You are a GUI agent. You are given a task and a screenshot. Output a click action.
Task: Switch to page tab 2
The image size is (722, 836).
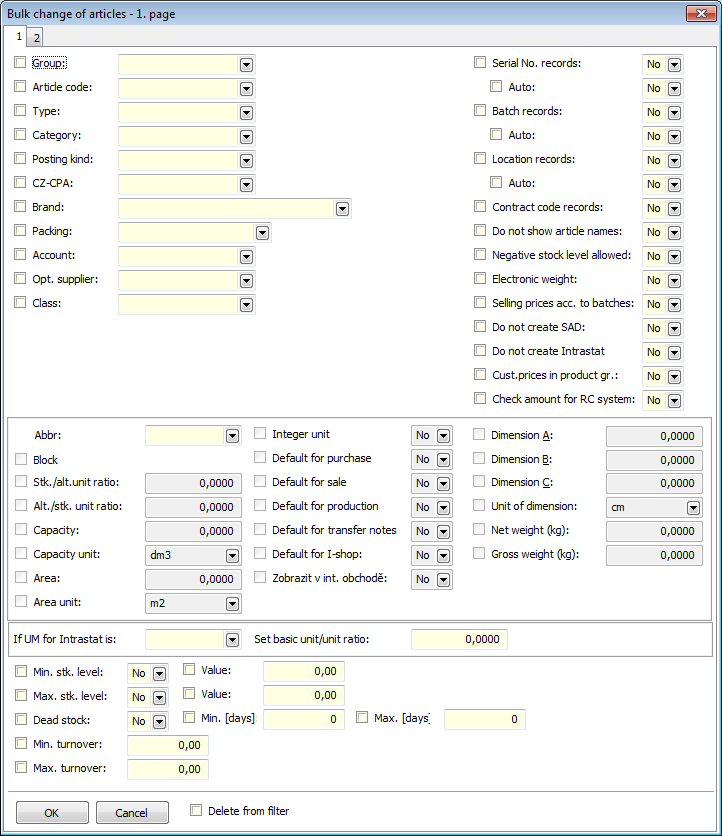[36, 38]
